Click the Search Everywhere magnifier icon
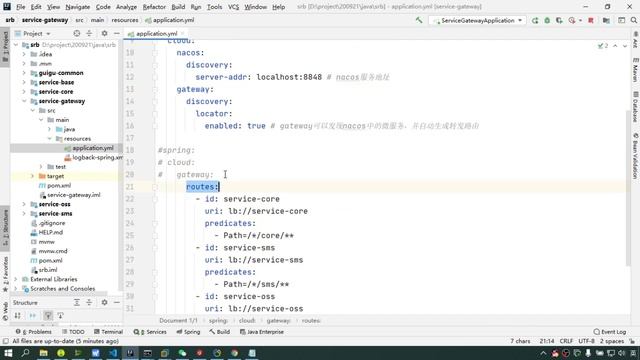Image resolution: width=640 pixels, height=360 pixels. click(x=633, y=20)
